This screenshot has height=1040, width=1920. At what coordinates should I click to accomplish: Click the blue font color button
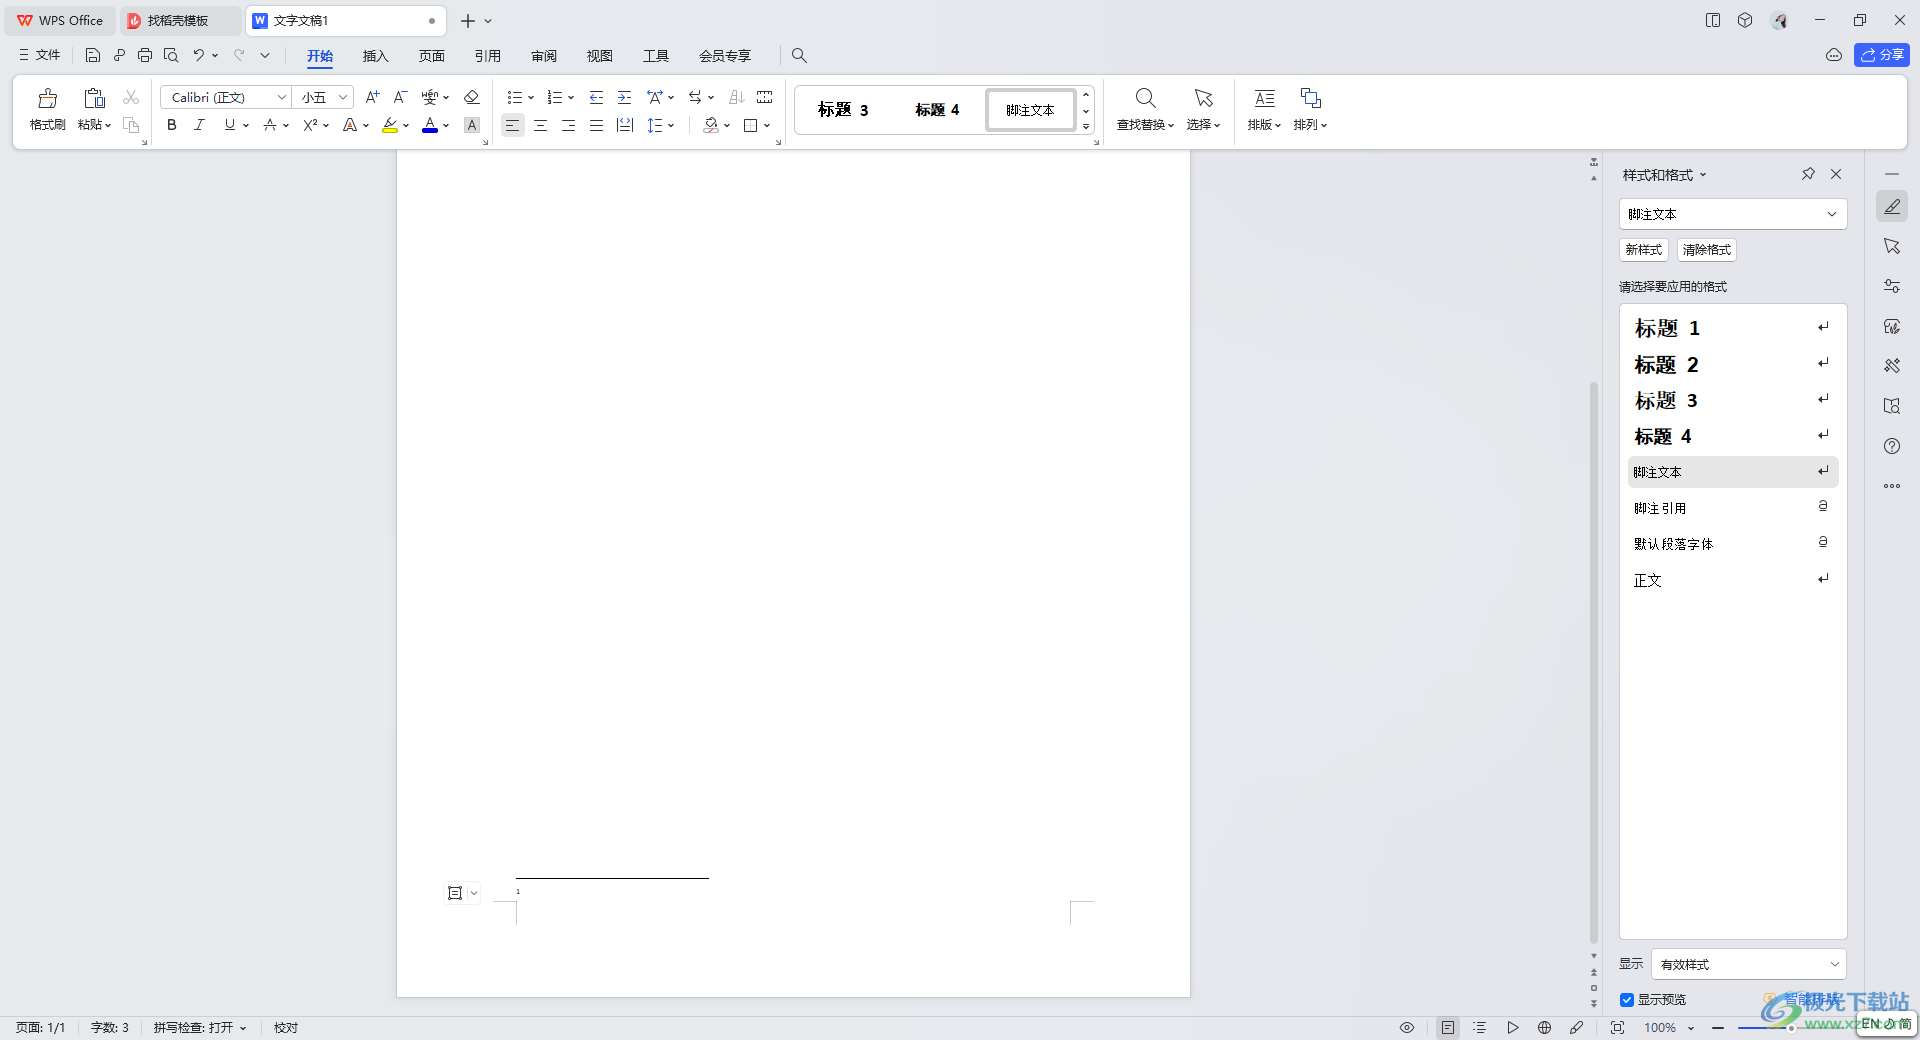click(x=430, y=125)
